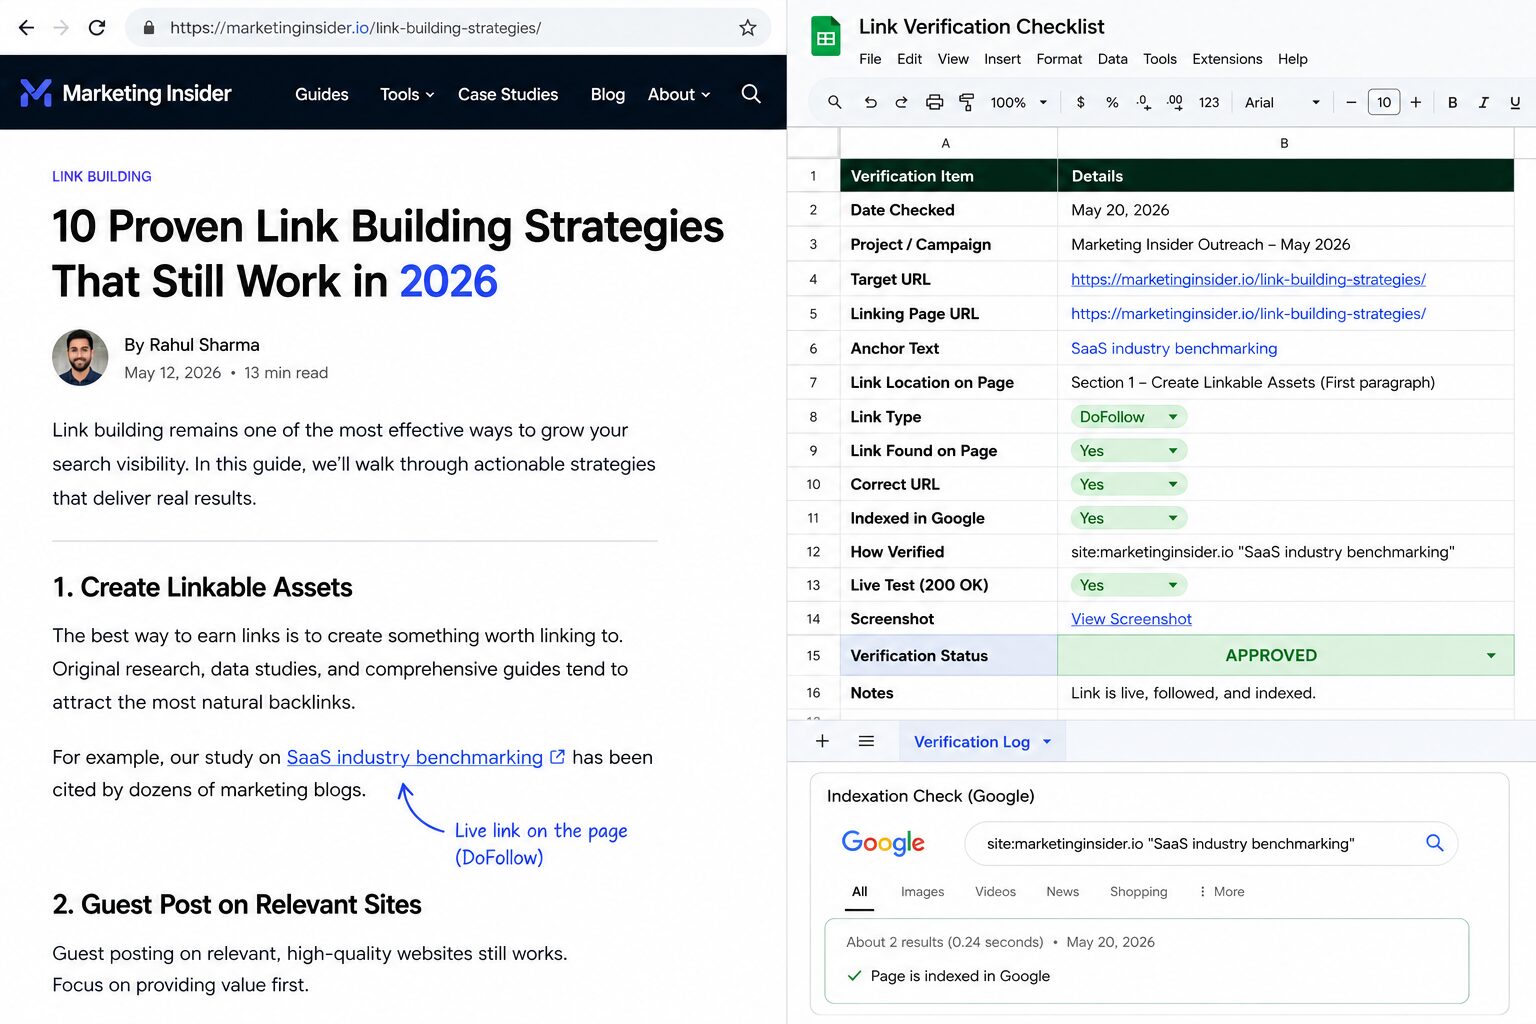Viewport: 1536px width, 1024px height.
Task: Open the Target URL link in the sheet
Action: click(1248, 279)
